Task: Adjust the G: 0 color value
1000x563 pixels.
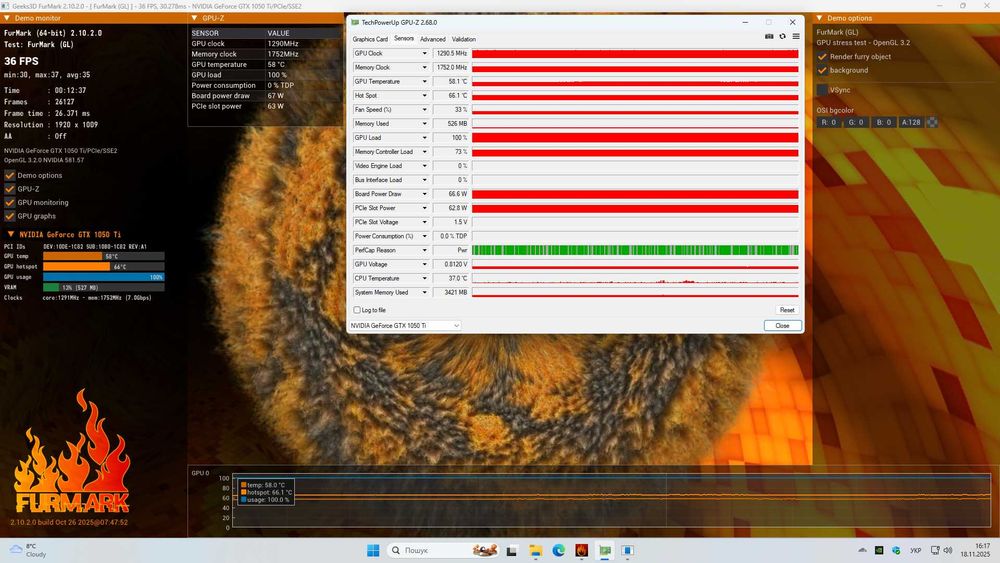Action: (855, 122)
